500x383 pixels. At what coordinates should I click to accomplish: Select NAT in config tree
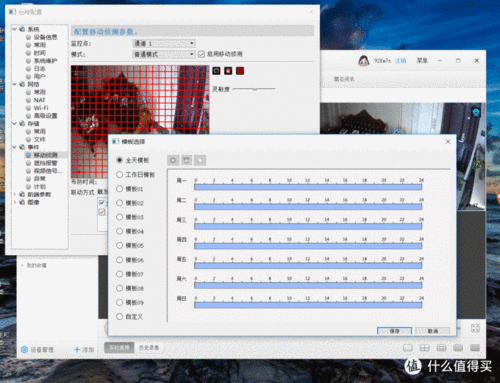point(39,100)
